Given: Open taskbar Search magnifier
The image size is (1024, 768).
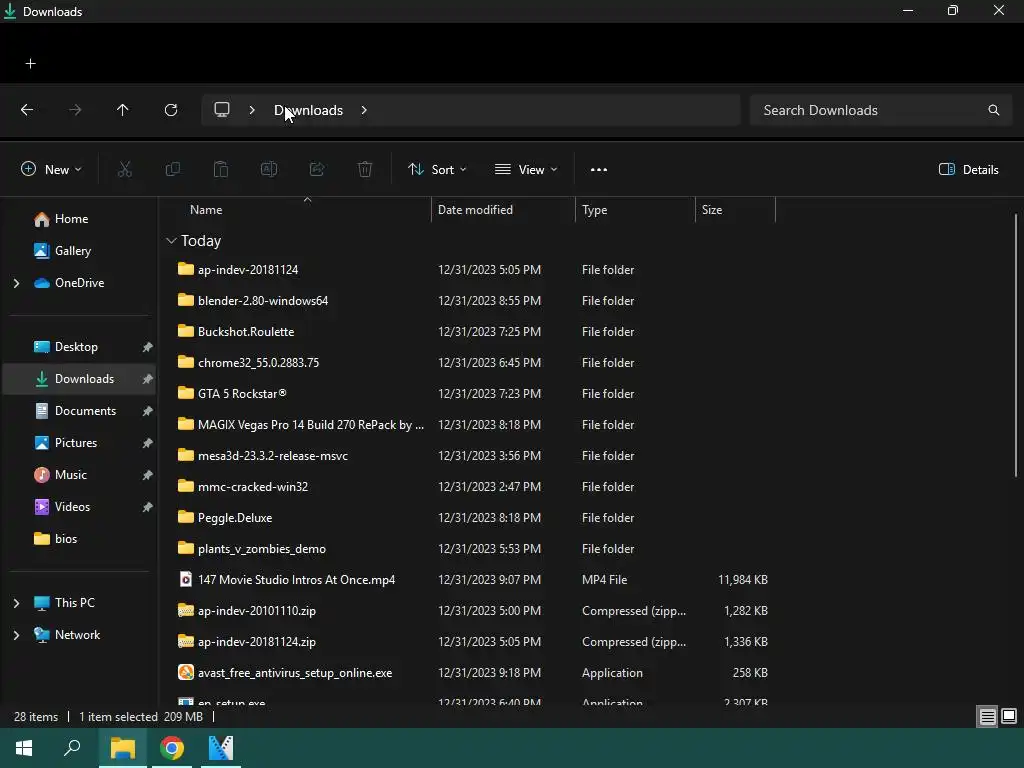Looking at the screenshot, I should coord(72,748).
